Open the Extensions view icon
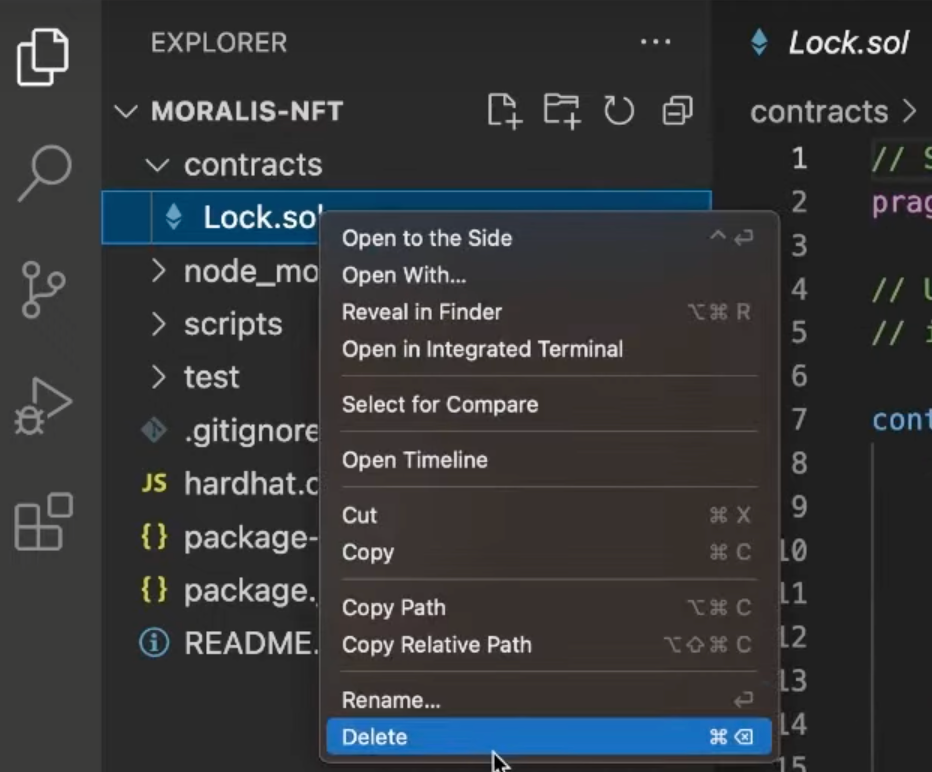This screenshot has width=932, height=772. point(43,522)
